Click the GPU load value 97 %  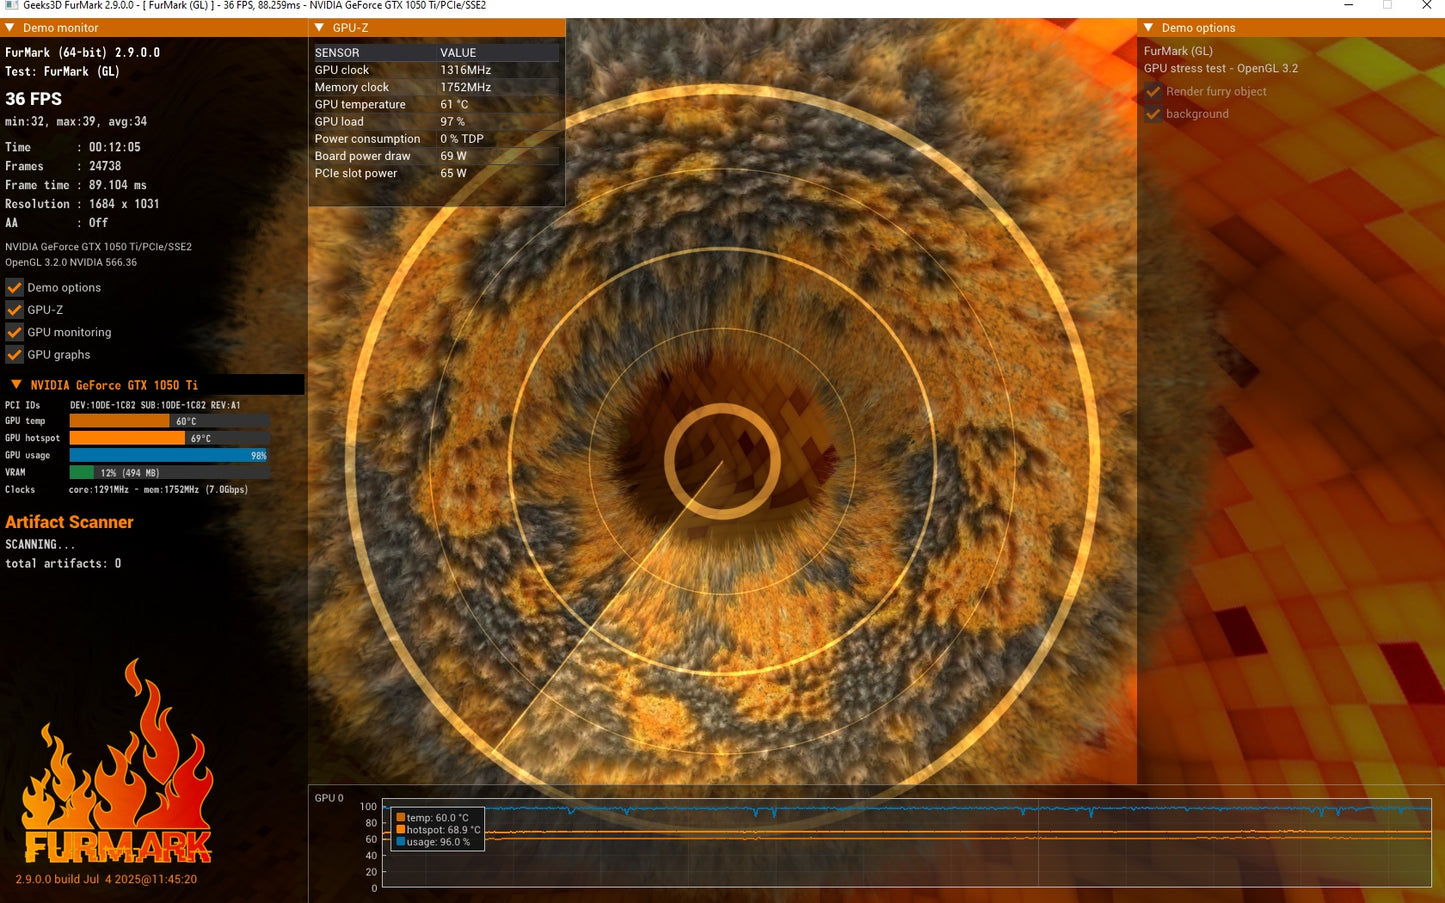coord(452,122)
